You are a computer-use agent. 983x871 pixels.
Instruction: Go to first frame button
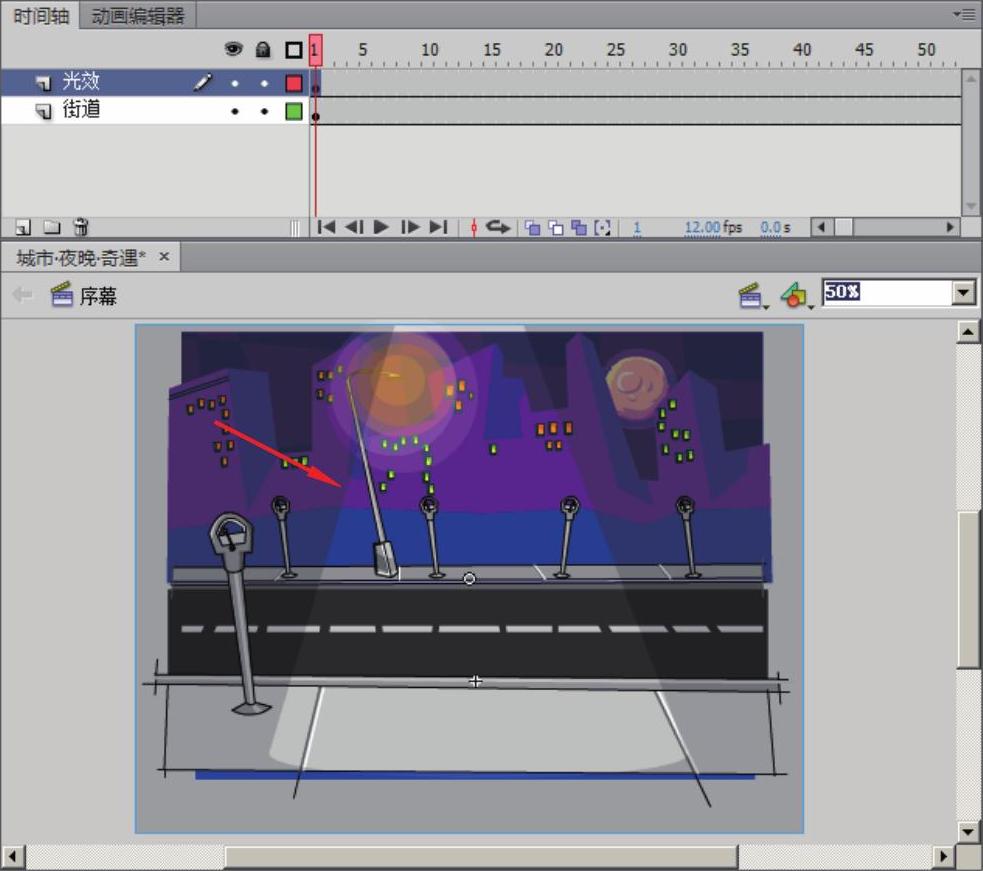click(x=326, y=228)
